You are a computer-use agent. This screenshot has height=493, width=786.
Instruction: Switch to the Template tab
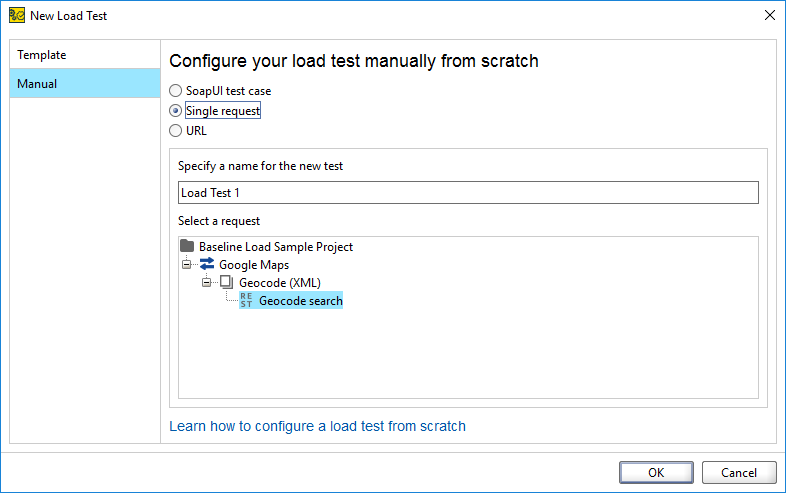click(x=85, y=55)
